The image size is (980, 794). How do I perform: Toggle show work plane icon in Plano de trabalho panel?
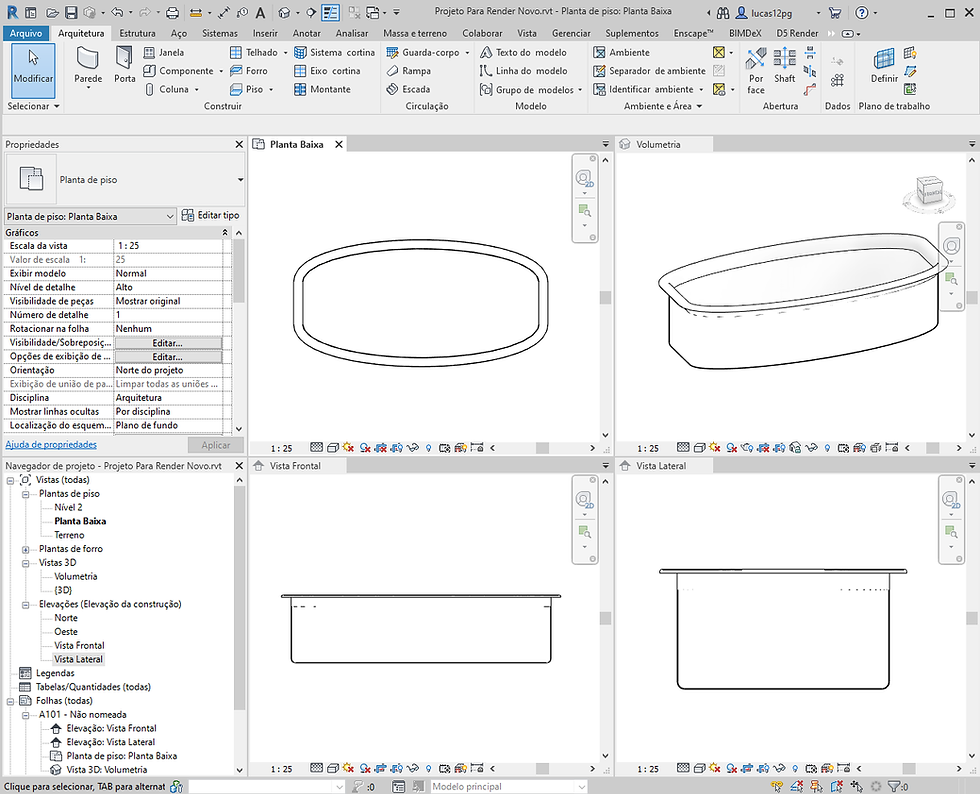click(x=911, y=53)
